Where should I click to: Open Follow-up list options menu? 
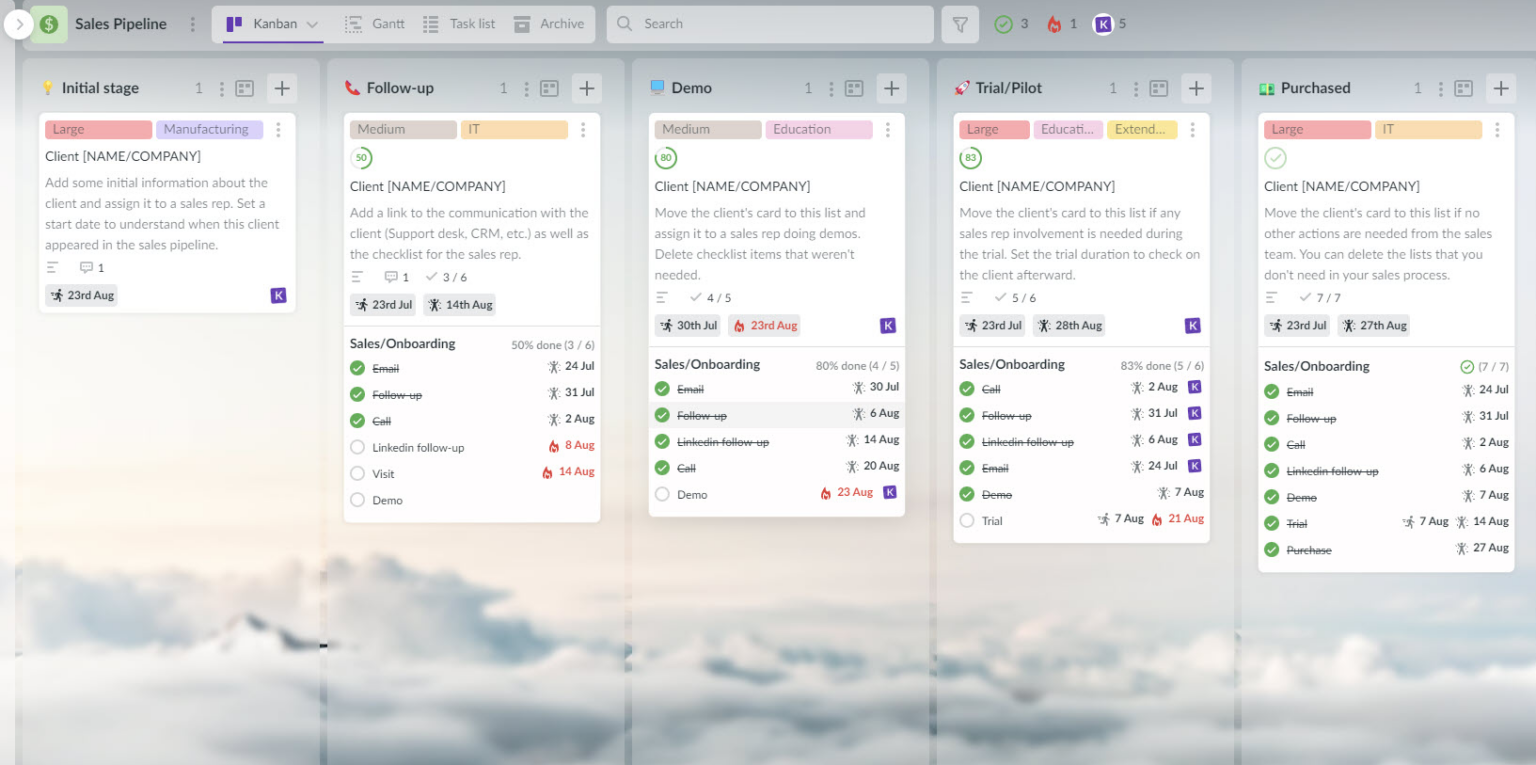point(526,88)
